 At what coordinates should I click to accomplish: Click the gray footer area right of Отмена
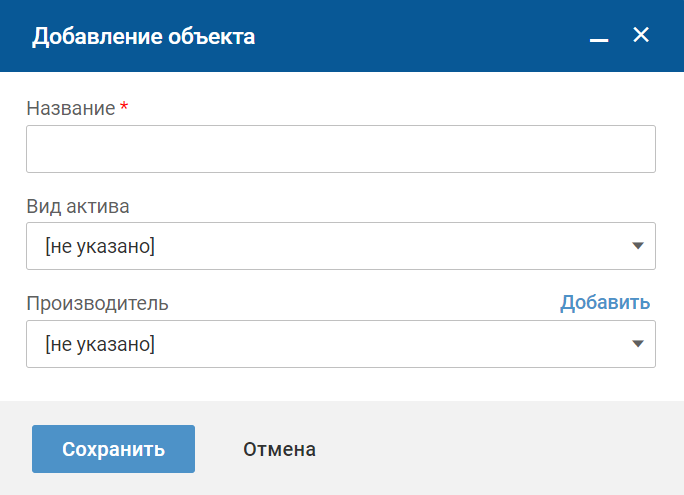click(x=500, y=449)
